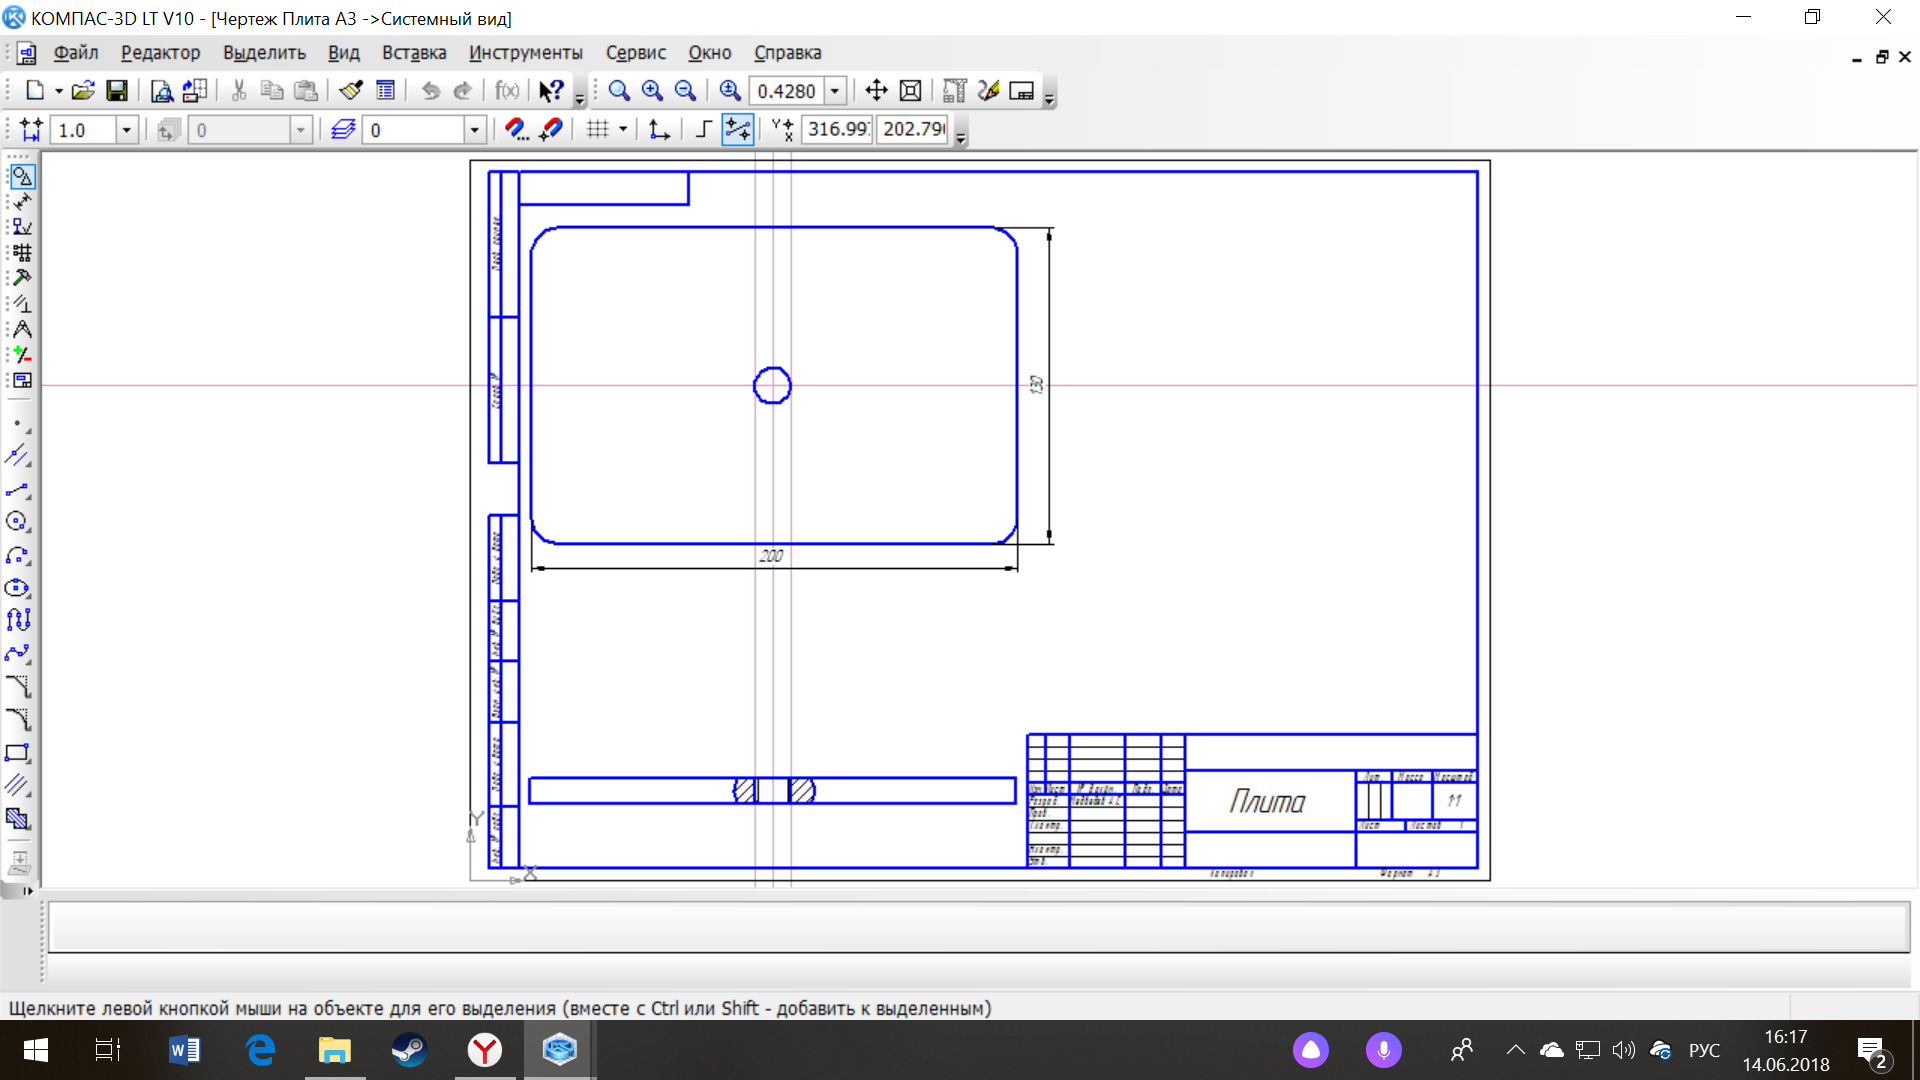The height and width of the screenshot is (1080, 1920).
Task: Toggle the grid display button
Action: pyautogui.click(x=597, y=129)
